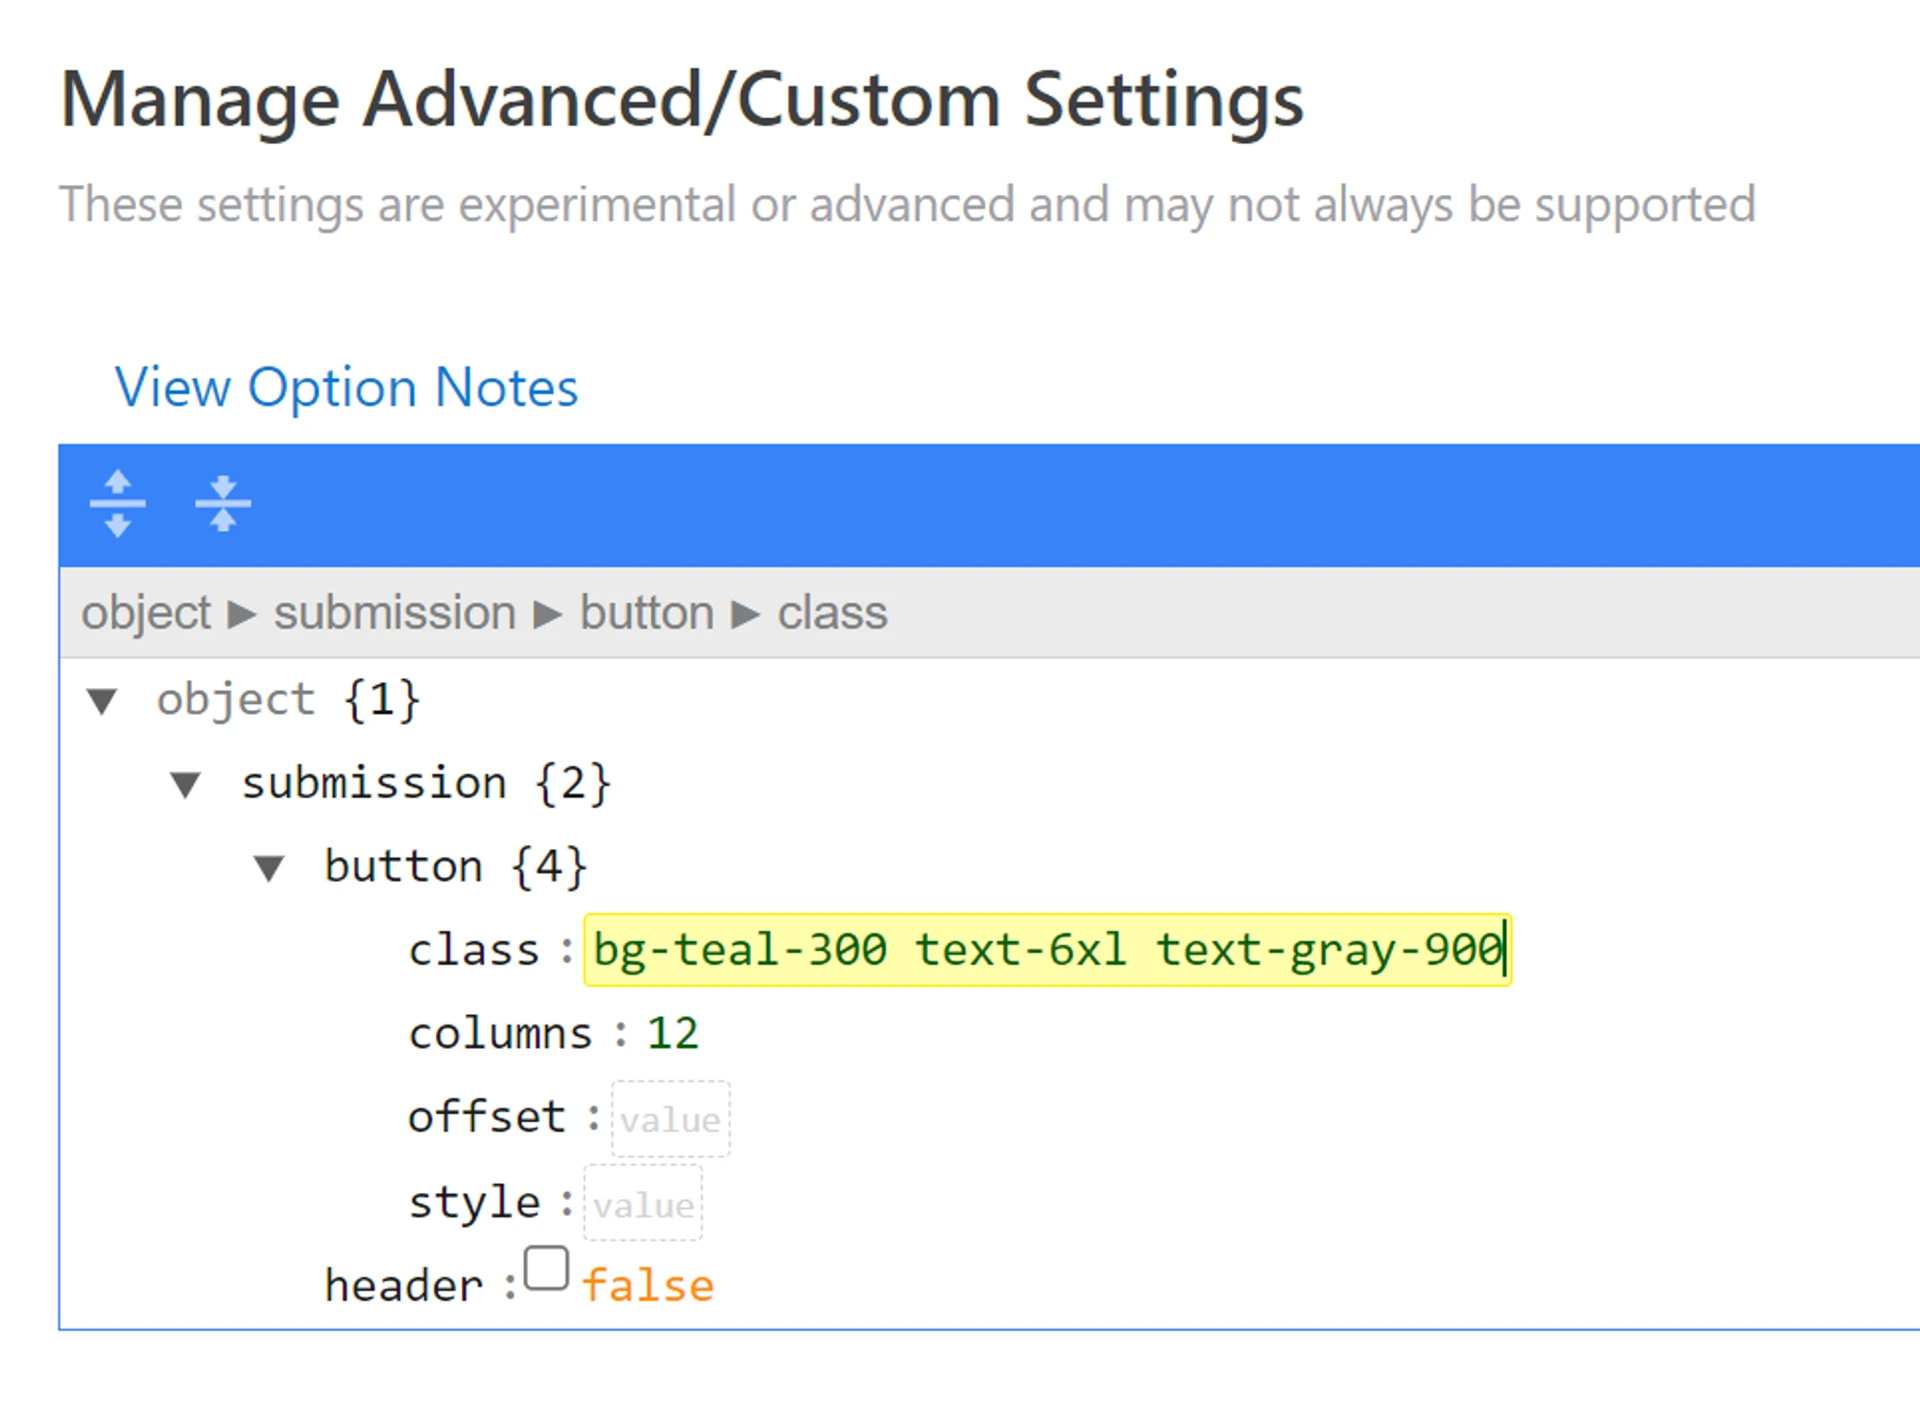This screenshot has height=1418, width=1920.
Task: Select 'object' in the breadcrumb path
Action: [x=146, y=613]
